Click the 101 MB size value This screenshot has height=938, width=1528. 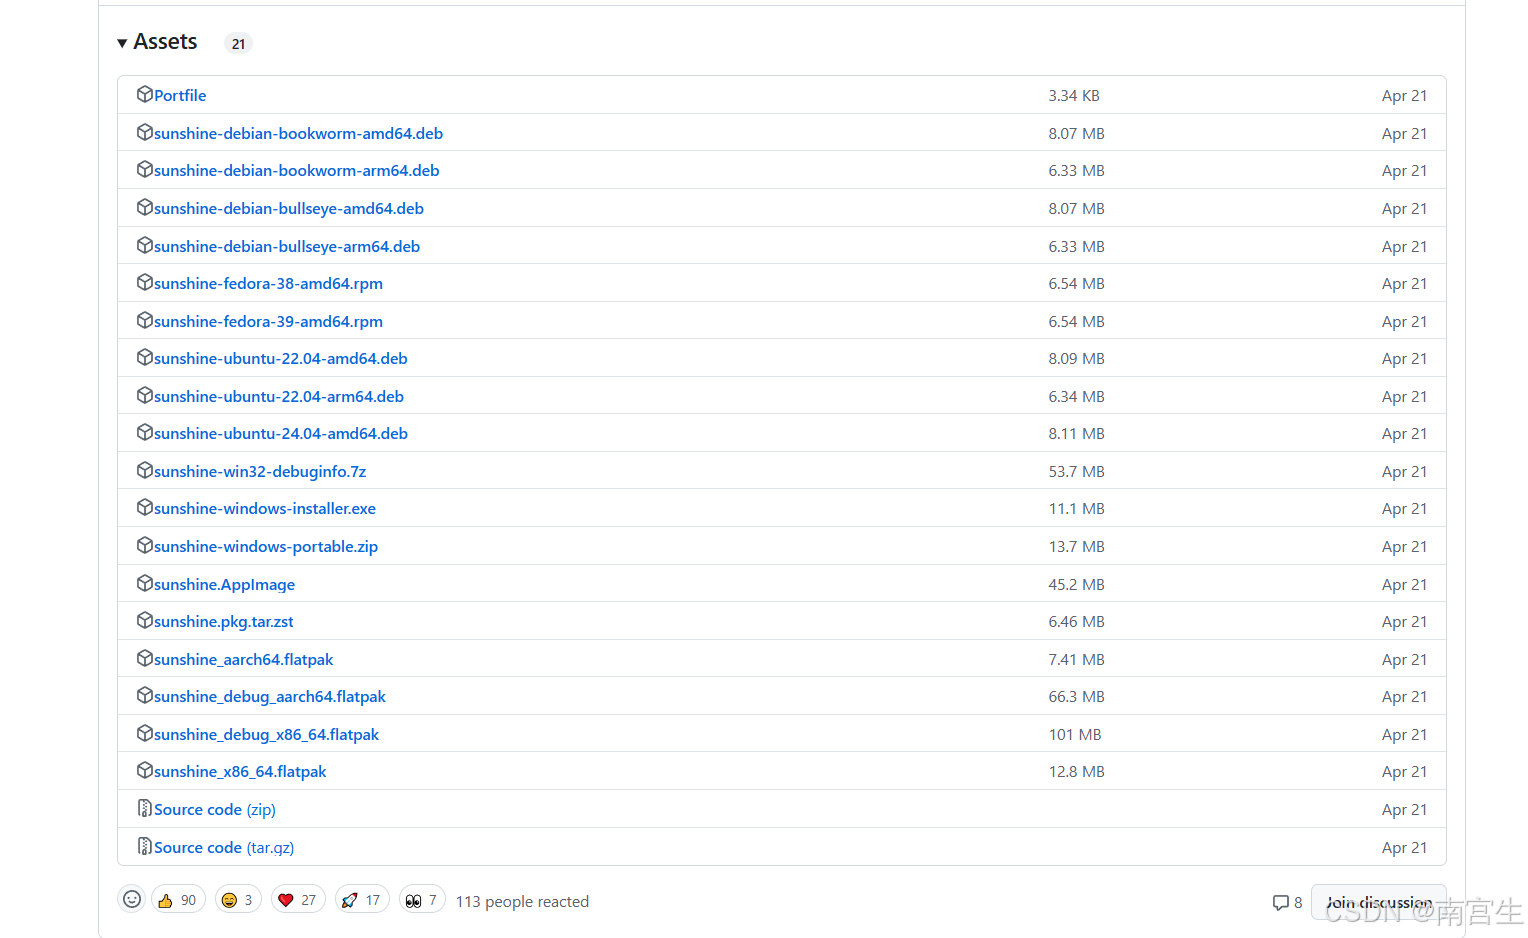(x=1075, y=734)
